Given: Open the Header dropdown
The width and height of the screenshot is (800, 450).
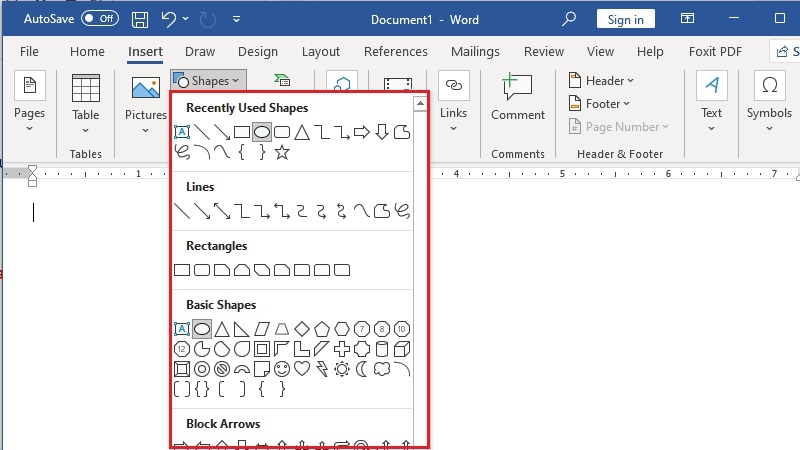Looking at the screenshot, I should click(601, 81).
